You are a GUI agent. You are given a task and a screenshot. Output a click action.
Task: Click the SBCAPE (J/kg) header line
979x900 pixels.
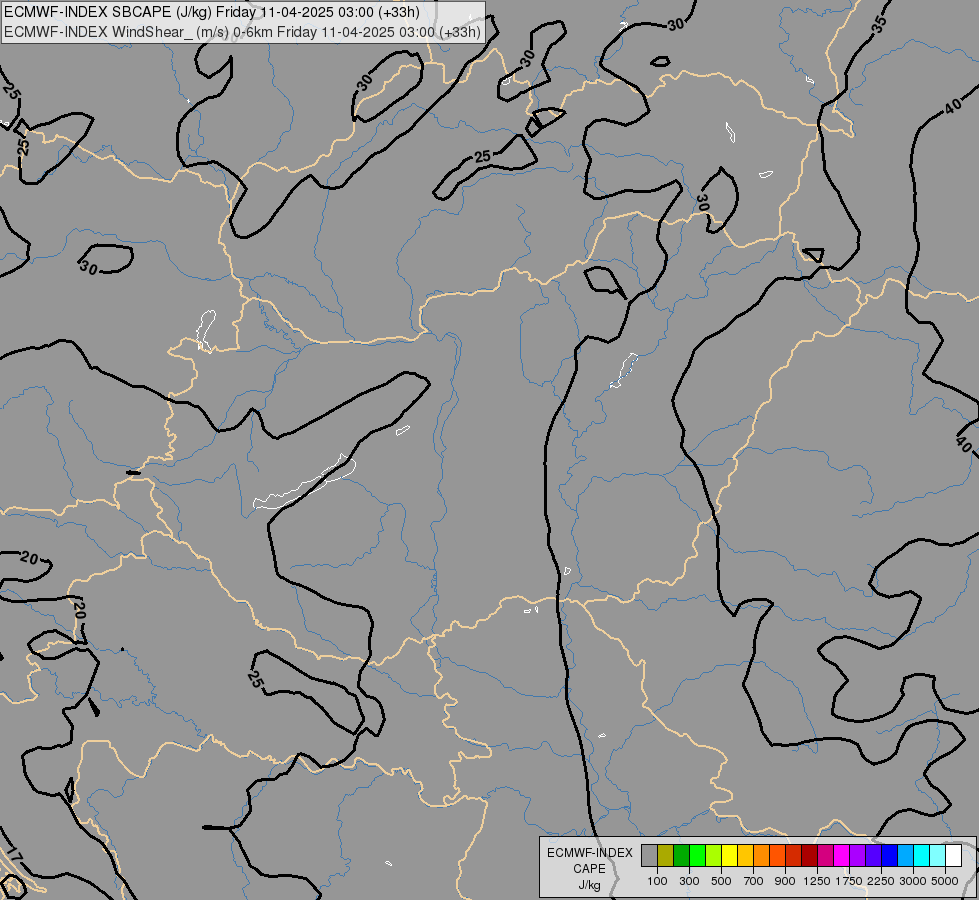coord(212,12)
